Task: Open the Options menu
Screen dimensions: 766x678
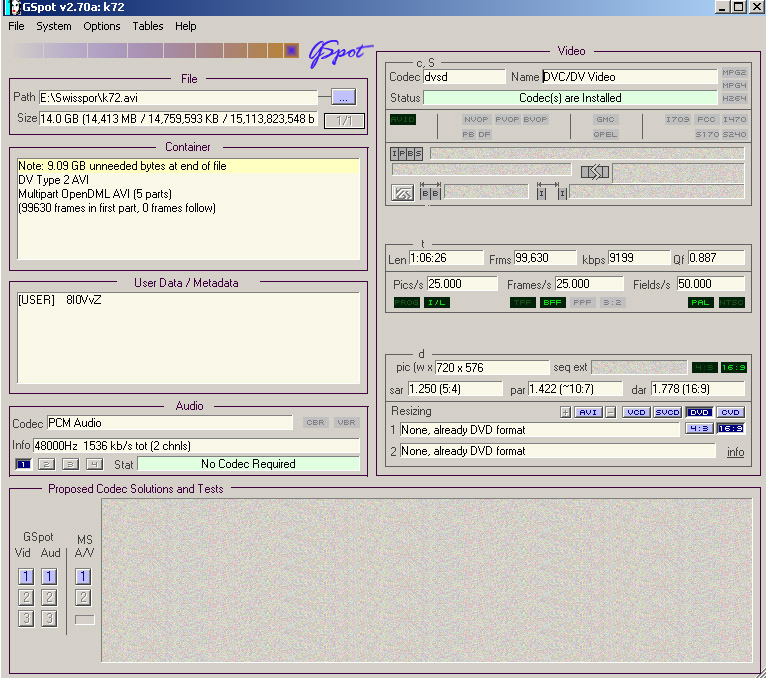Action: pos(102,26)
